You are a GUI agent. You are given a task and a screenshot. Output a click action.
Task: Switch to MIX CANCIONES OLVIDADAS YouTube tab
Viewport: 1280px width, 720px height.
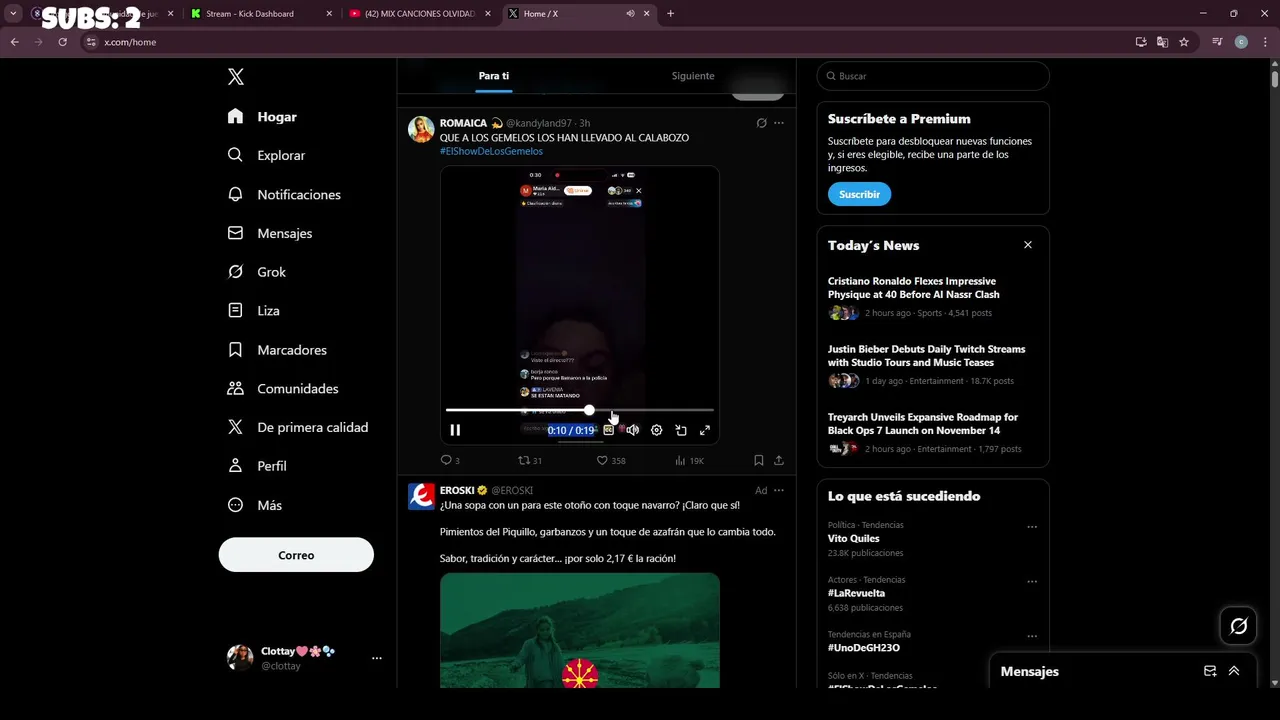pos(420,14)
